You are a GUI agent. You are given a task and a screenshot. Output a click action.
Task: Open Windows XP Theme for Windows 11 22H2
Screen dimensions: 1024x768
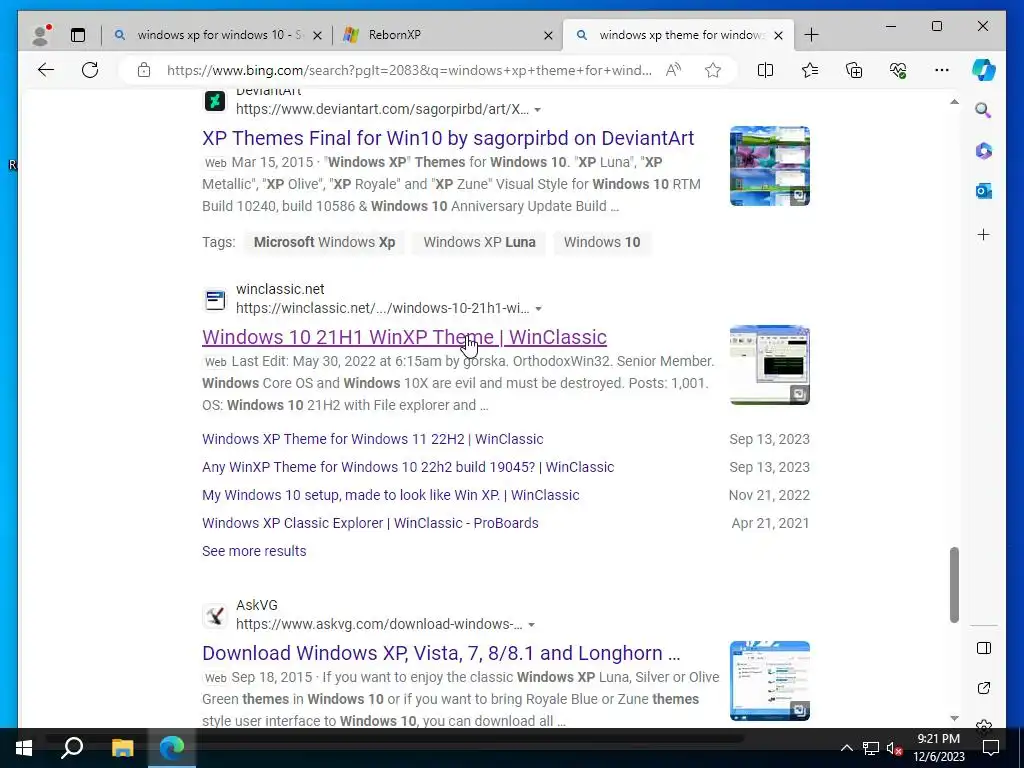click(372, 439)
